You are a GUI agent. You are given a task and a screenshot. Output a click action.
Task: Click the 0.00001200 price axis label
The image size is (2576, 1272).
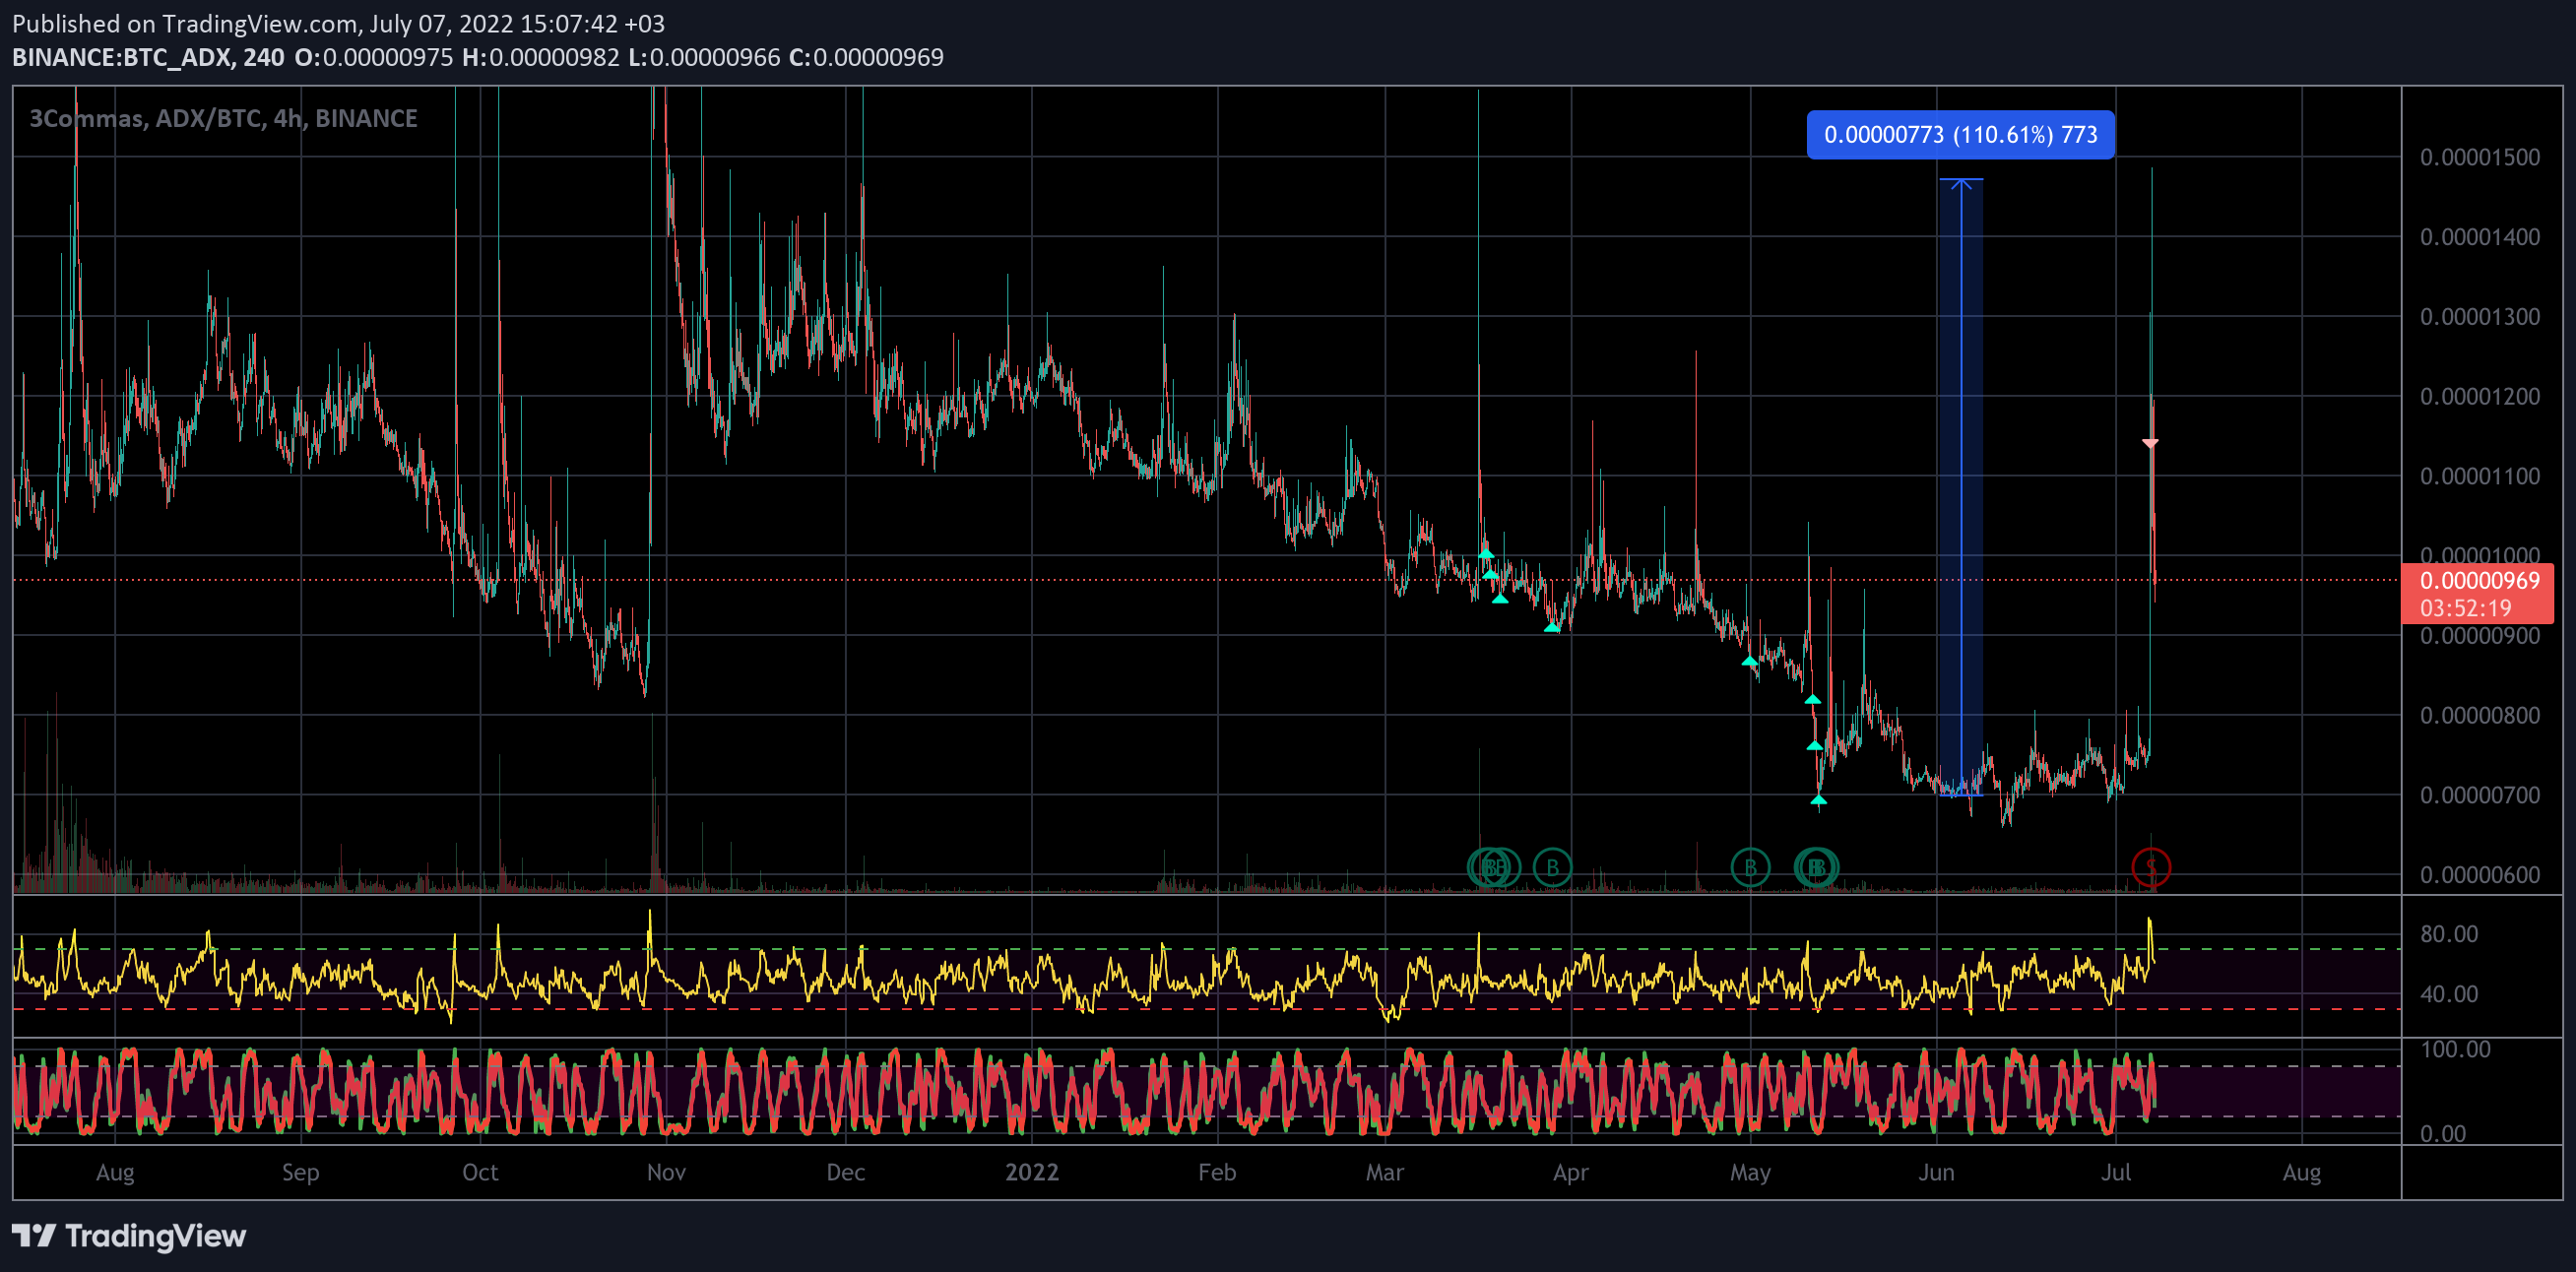2479,397
